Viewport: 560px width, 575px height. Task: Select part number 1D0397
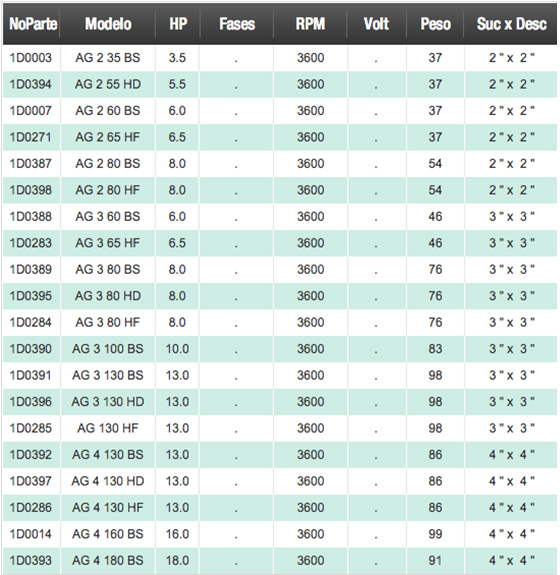[30, 481]
